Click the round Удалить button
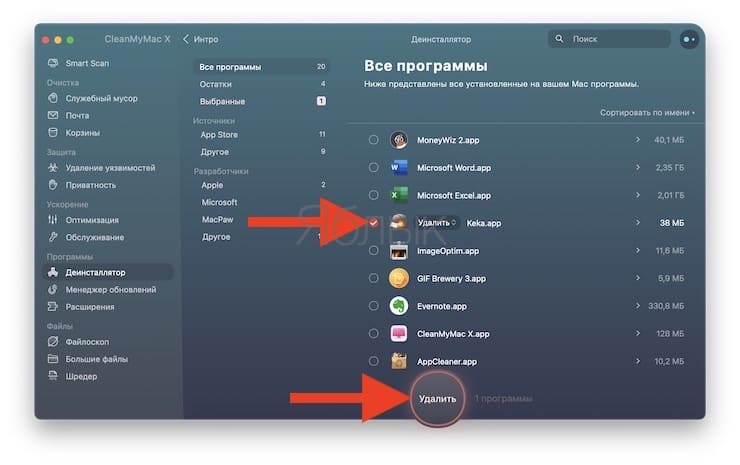 437,399
